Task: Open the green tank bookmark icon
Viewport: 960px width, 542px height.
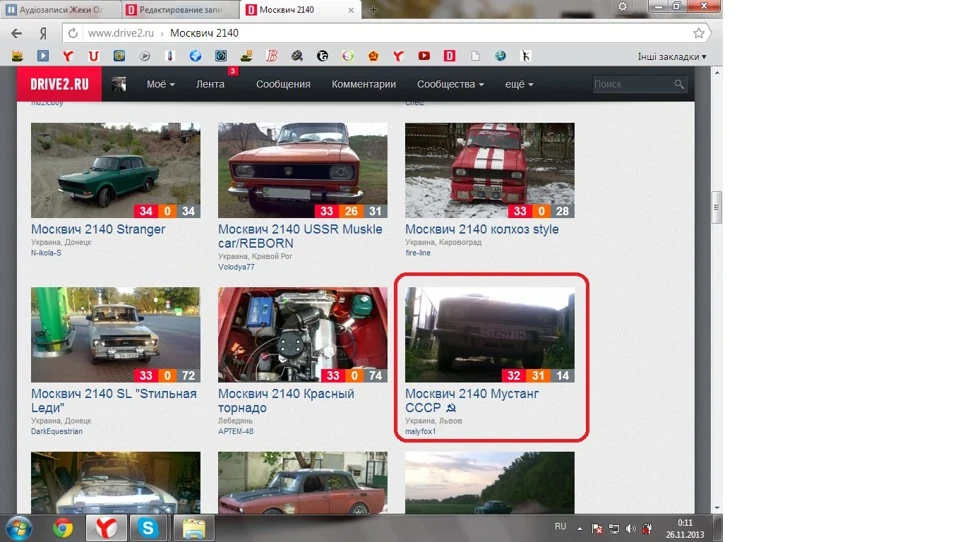Action: (246, 56)
